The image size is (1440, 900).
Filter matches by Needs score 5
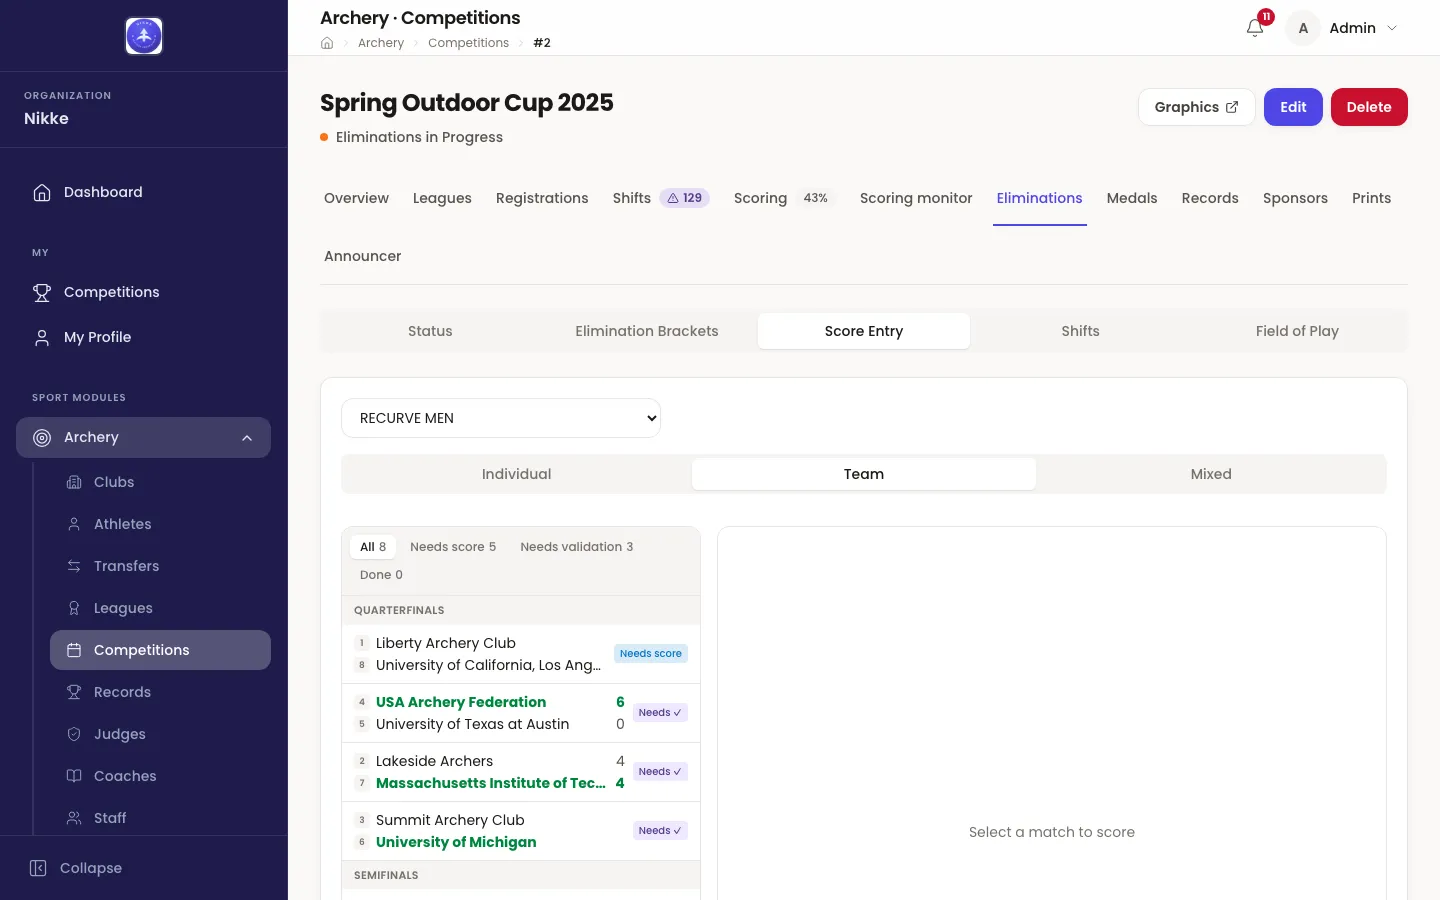pos(453,547)
